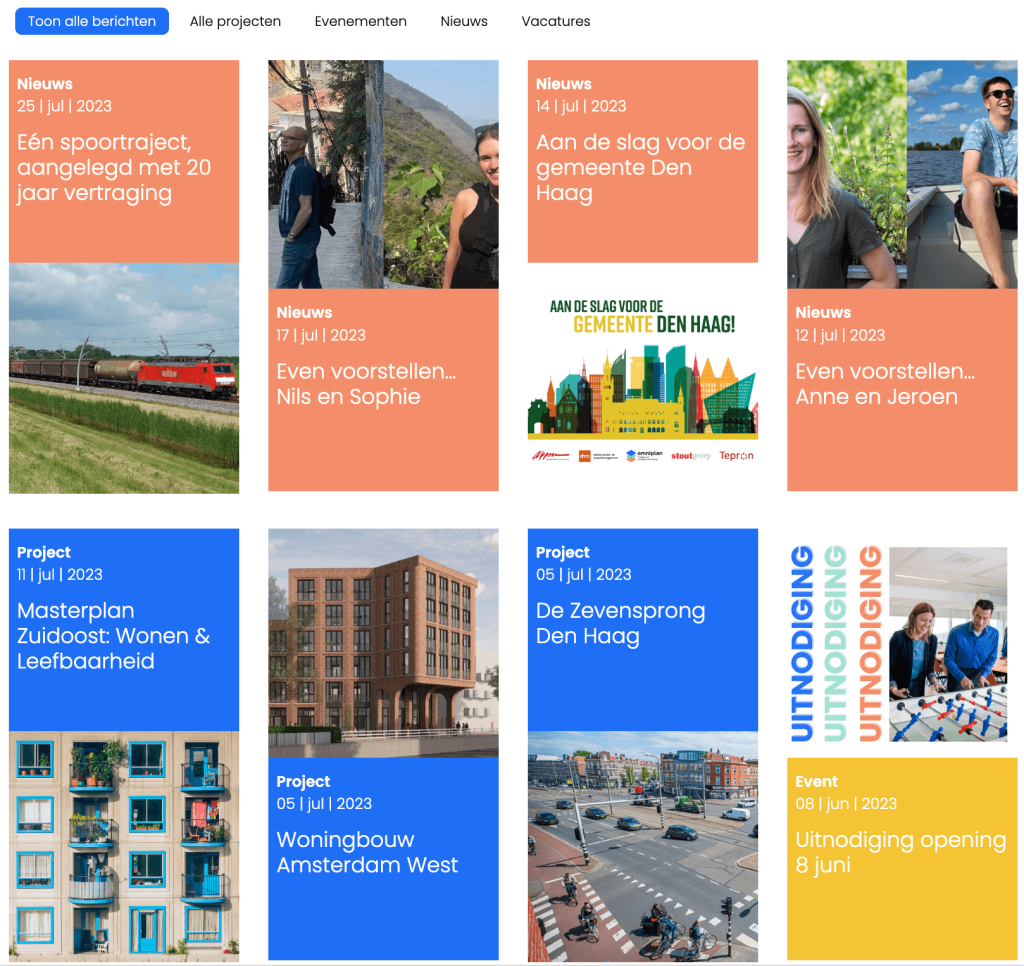Image resolution: width=1024 pixels, height=966 pixels.
Task: Open 'Aan de slag voor de gemeente Den Haag'
Action: coord(640,165)
